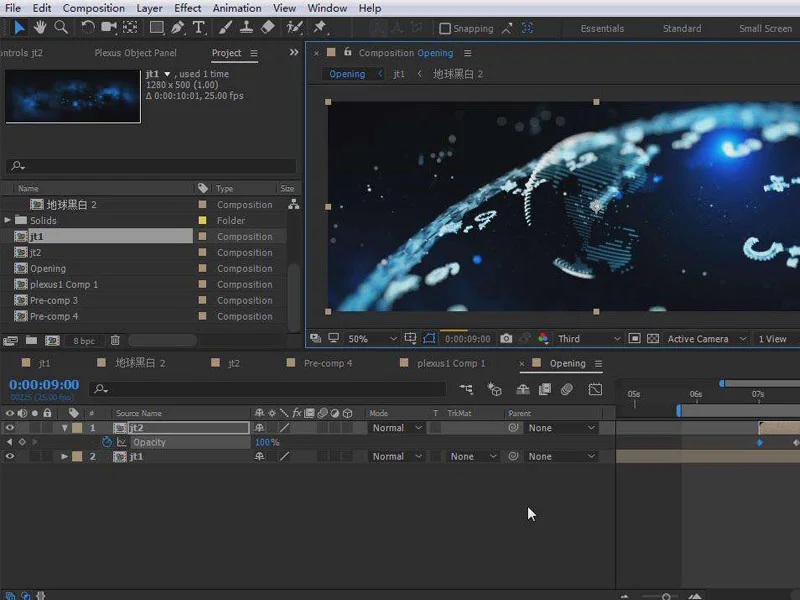Image resolution: width=800 pixels, height=600 pixels.
Task: Expand the Solids folder
Action: (7, 220)
